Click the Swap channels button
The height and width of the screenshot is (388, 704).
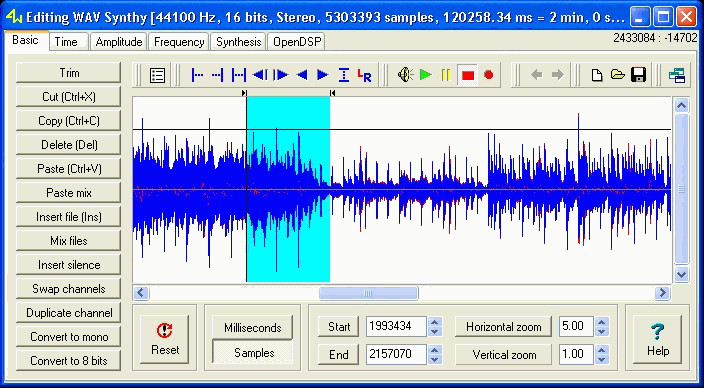(69, 289)
